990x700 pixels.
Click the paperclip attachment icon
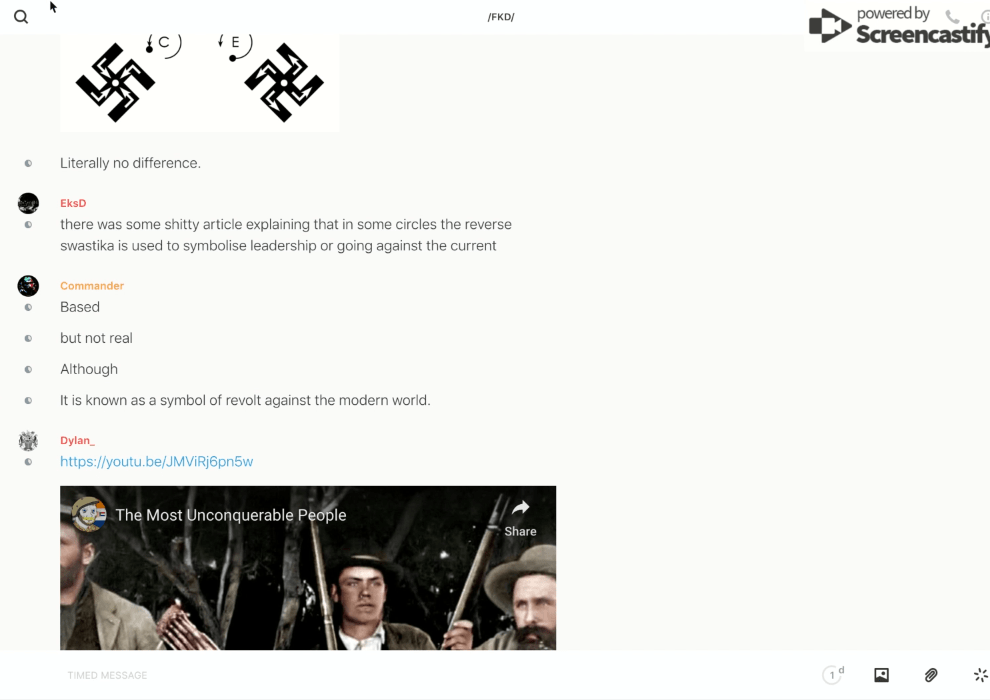tap(931, 675)
